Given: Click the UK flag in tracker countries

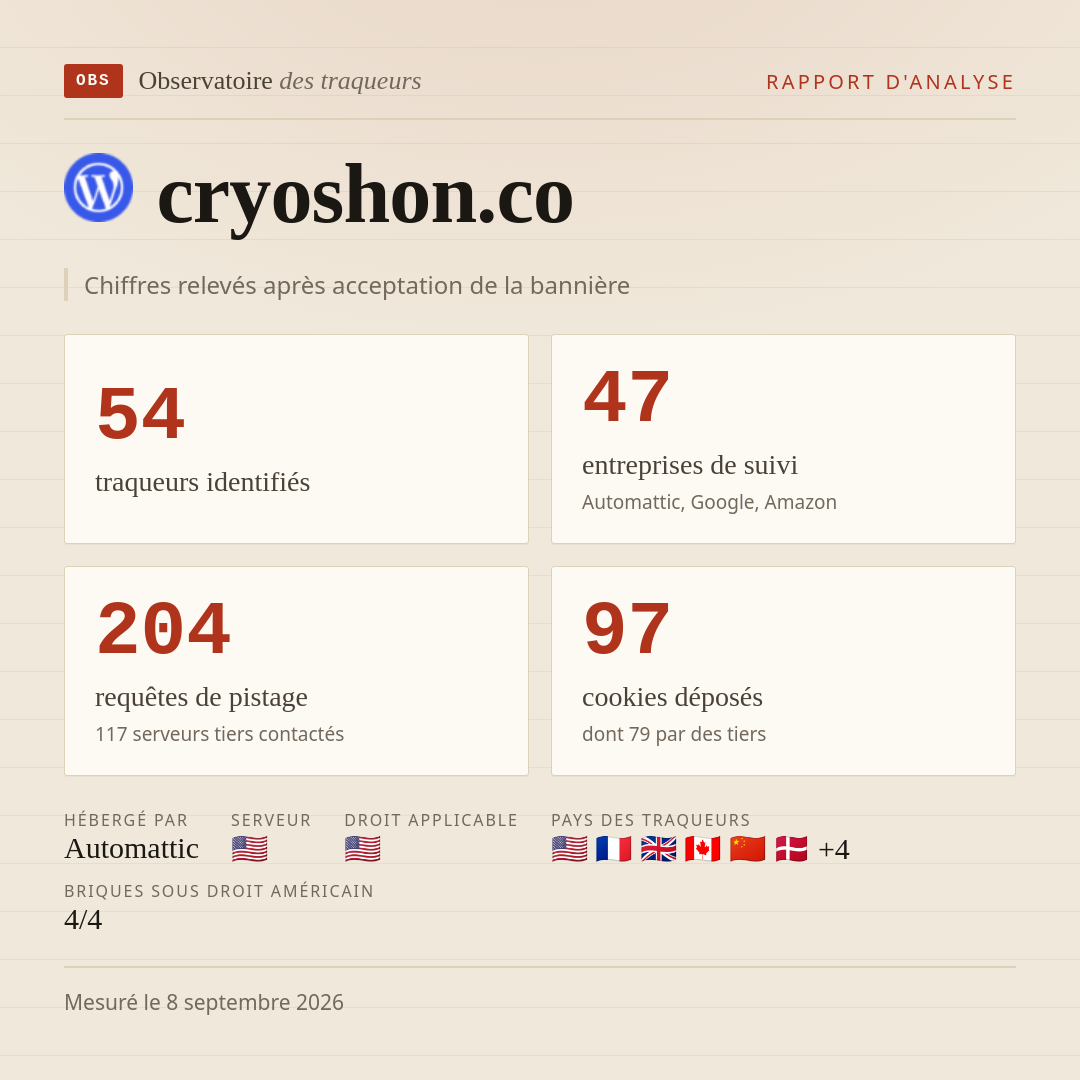Looking at the screenshot, I should click(x=658, y=849).
